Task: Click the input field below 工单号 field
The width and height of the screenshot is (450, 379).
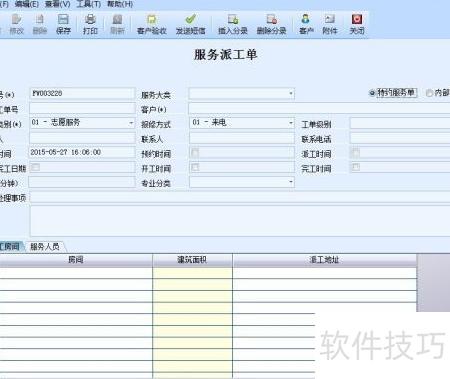Action: (82, 138)
